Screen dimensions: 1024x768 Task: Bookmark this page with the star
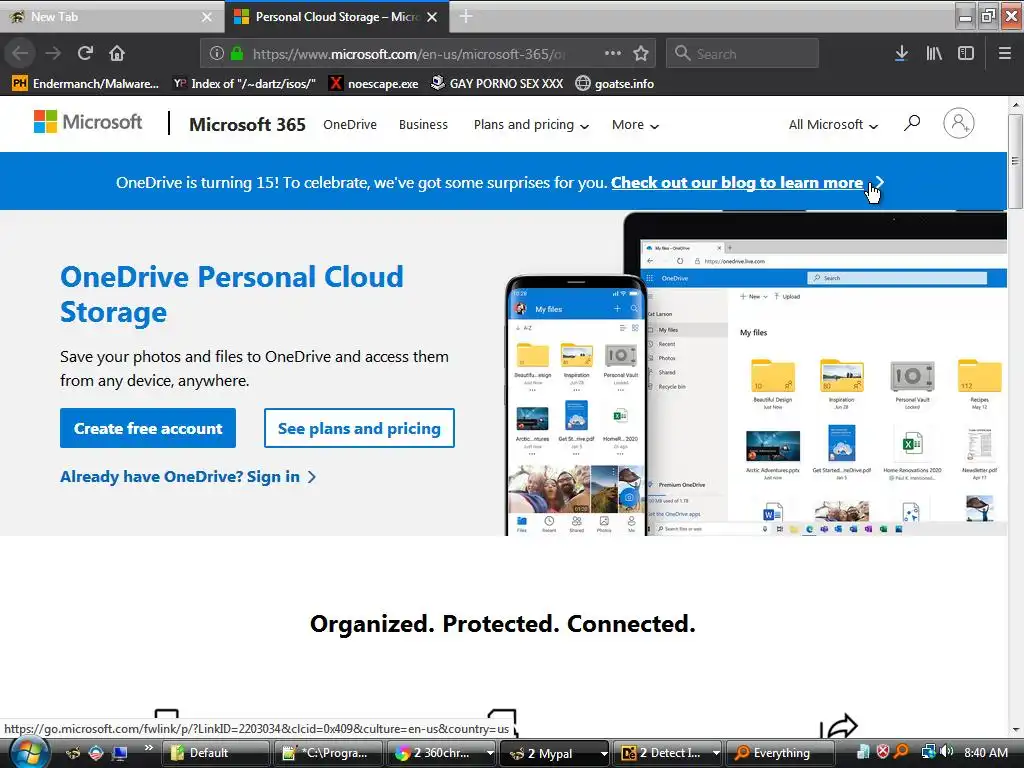(641, 54)
